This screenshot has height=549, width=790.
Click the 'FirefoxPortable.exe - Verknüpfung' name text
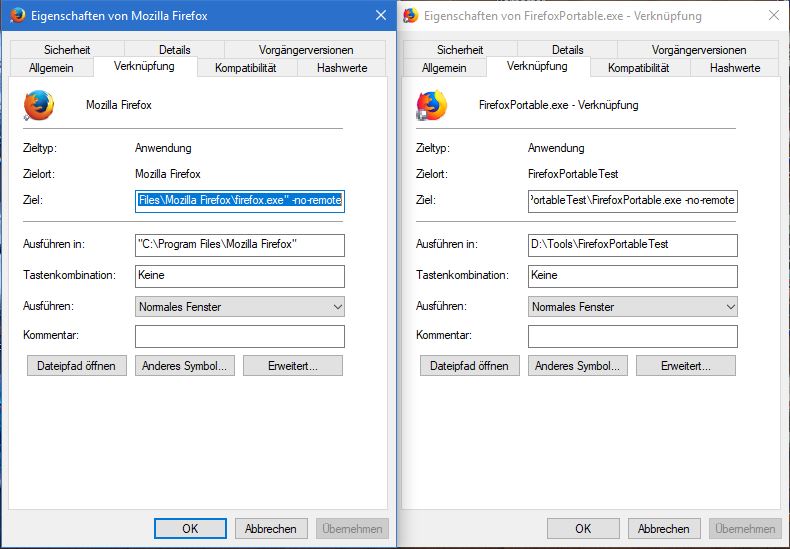[559, 105]
